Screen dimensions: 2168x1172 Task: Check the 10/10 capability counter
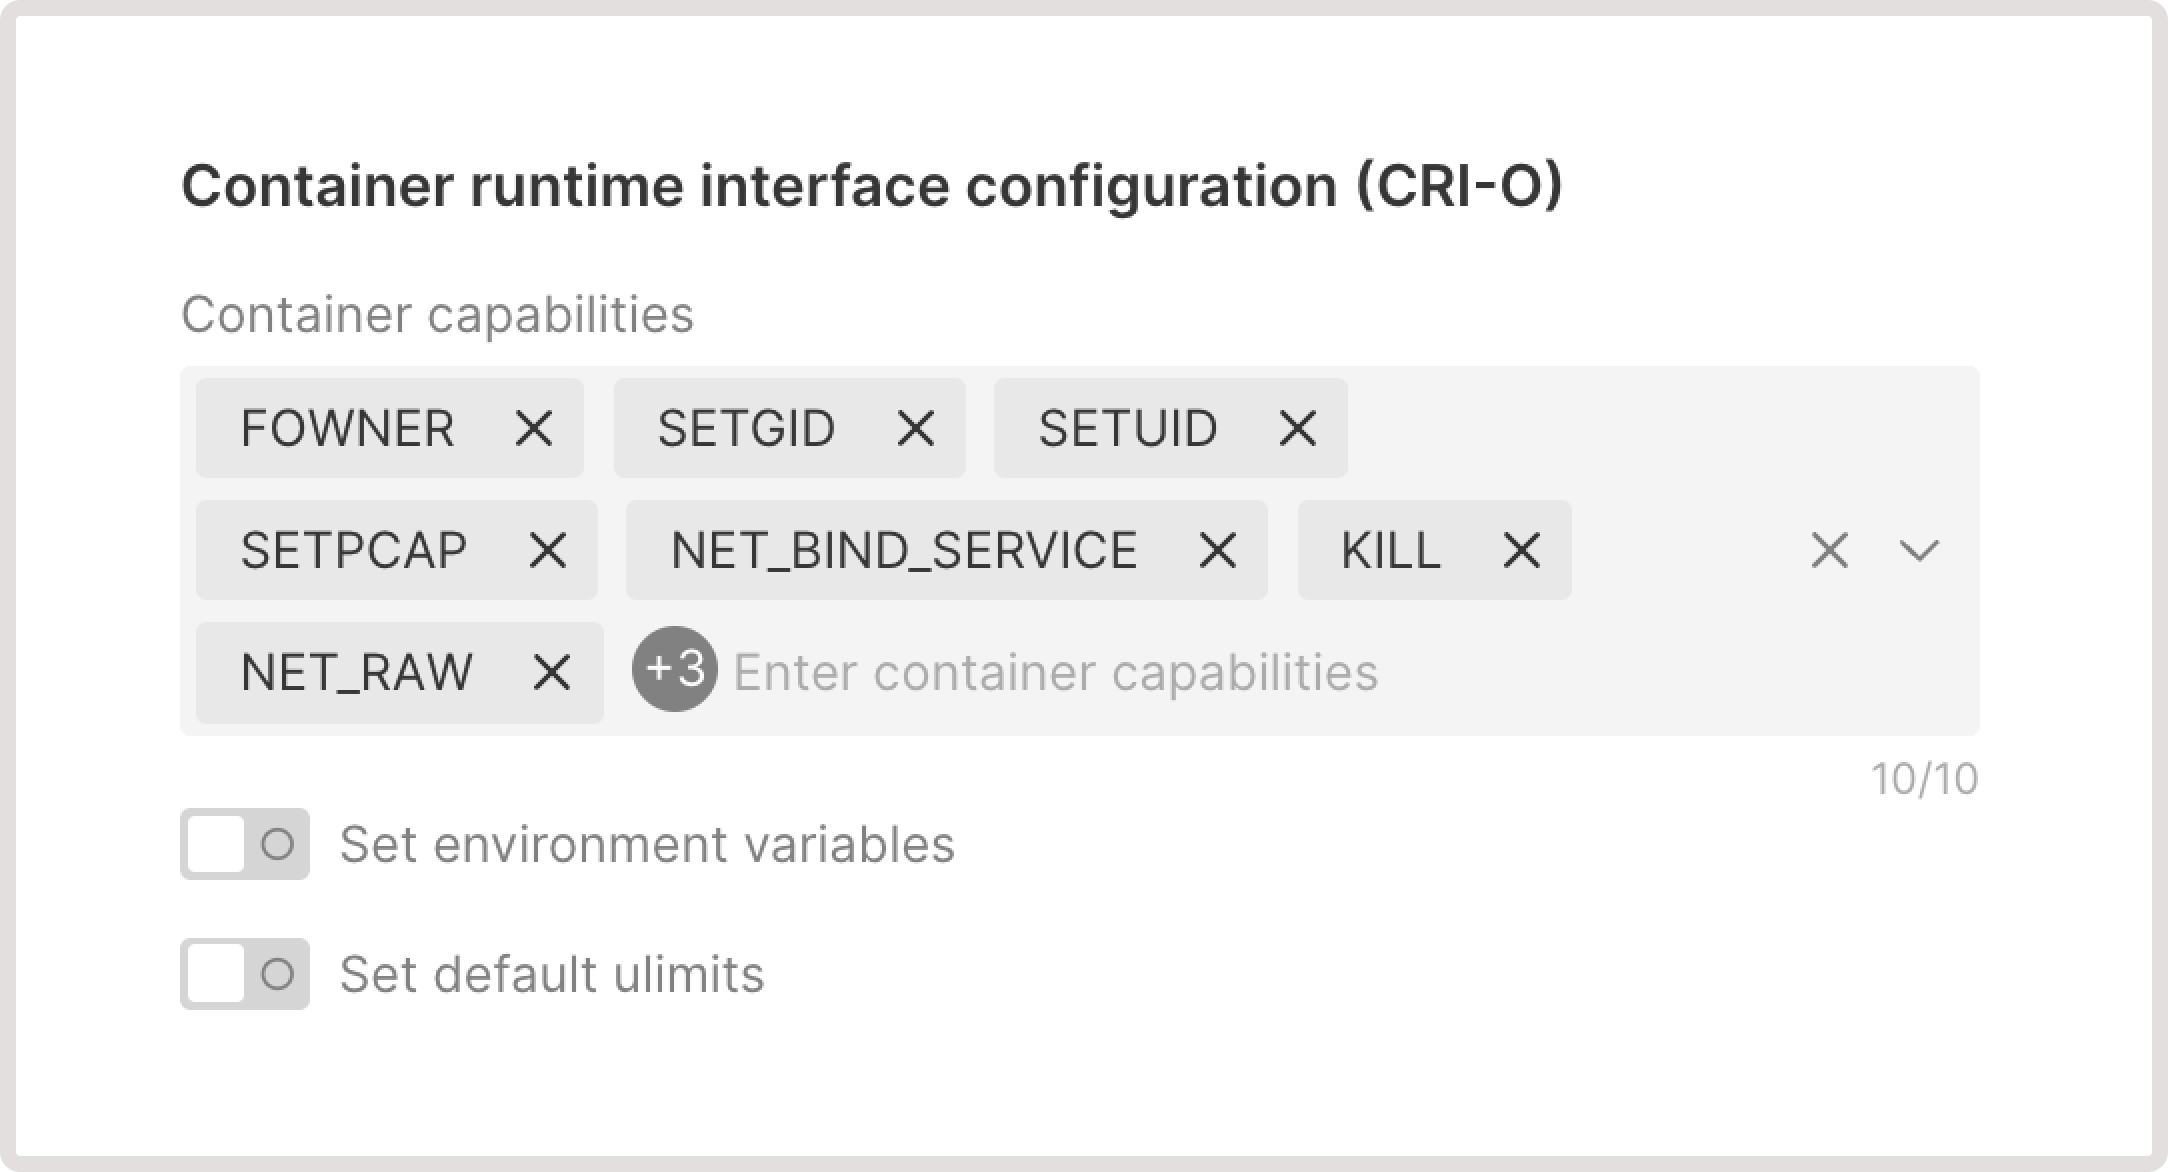coord(1926,779)
